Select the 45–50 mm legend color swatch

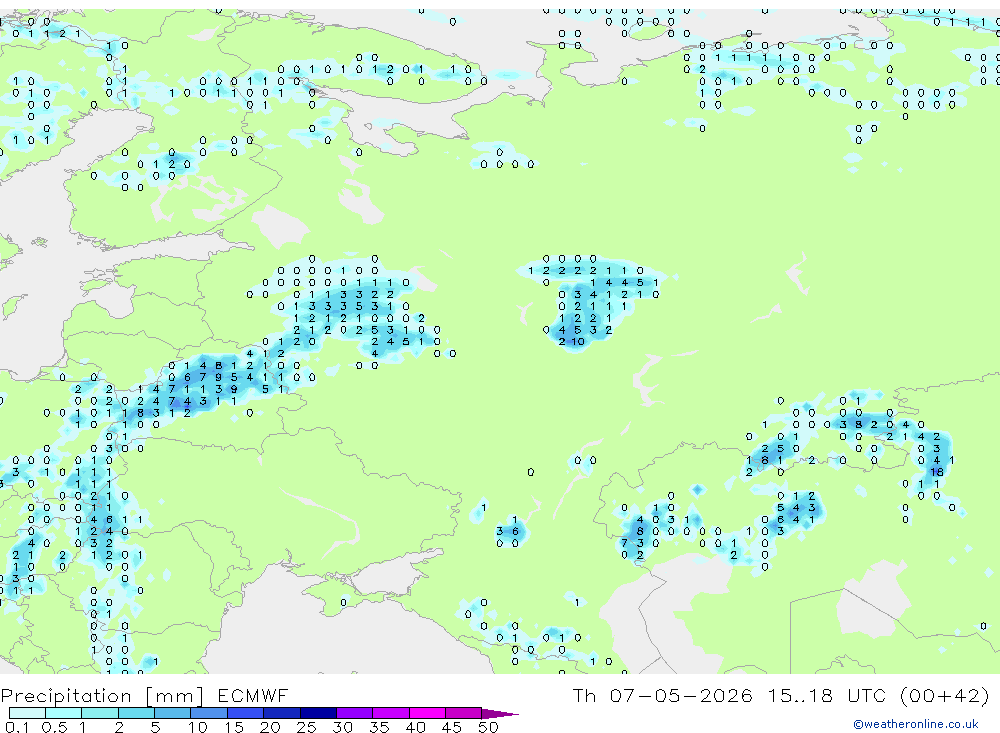click(463, 713)
